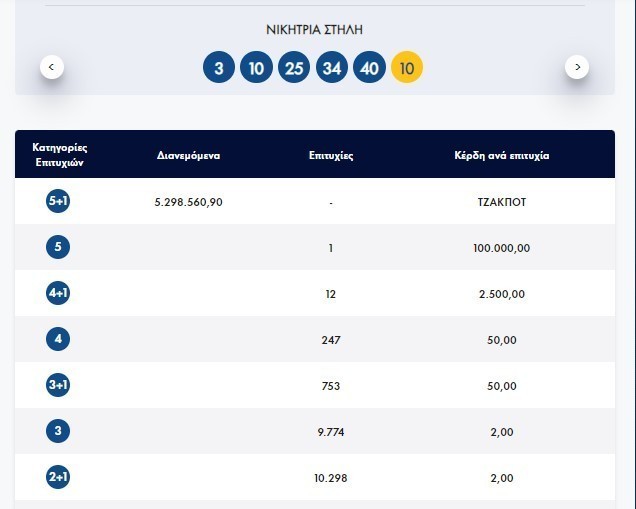Click the Διανεμόμενα column header
Screen dimensions: 636x509
pos(189,156)
